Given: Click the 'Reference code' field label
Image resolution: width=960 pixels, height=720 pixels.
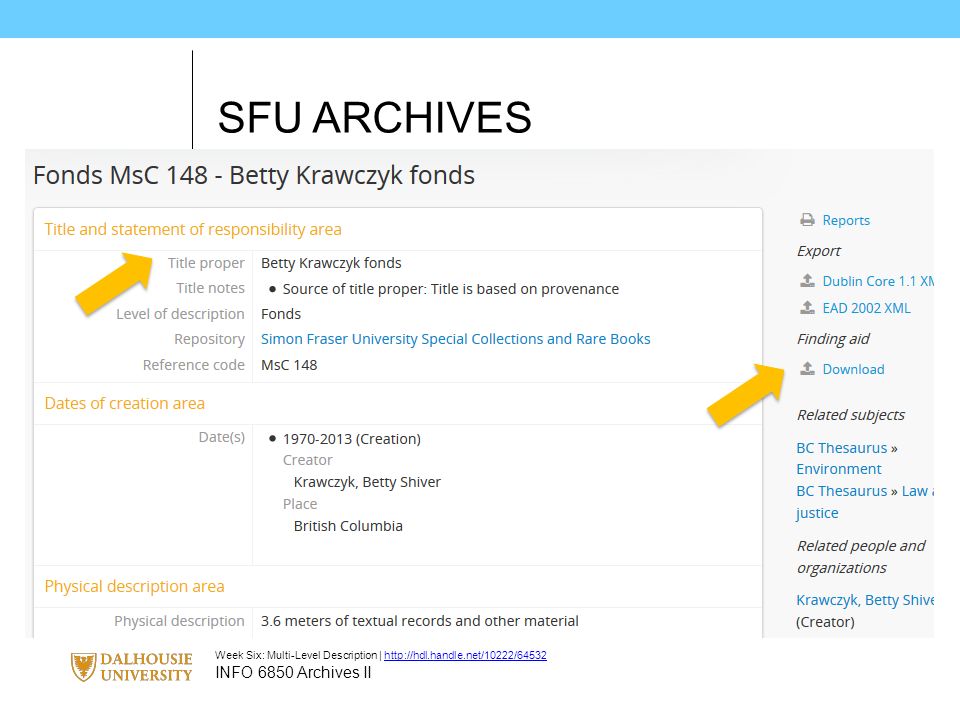Looking at the screenshot, I should [193, 365].
